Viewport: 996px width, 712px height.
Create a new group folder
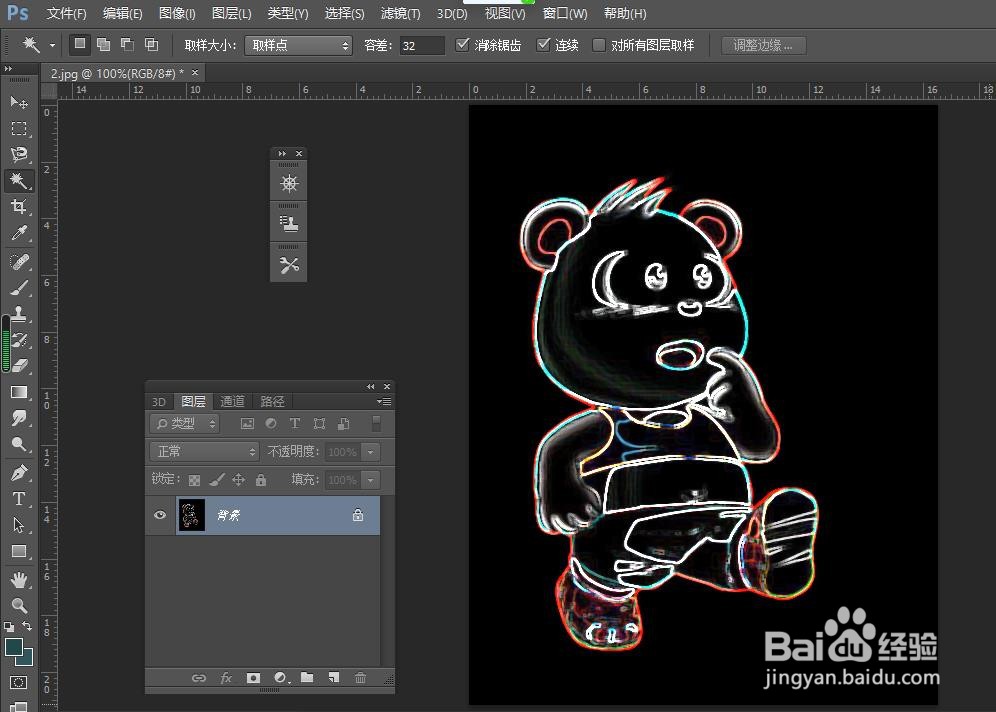[x=307, y=678]
